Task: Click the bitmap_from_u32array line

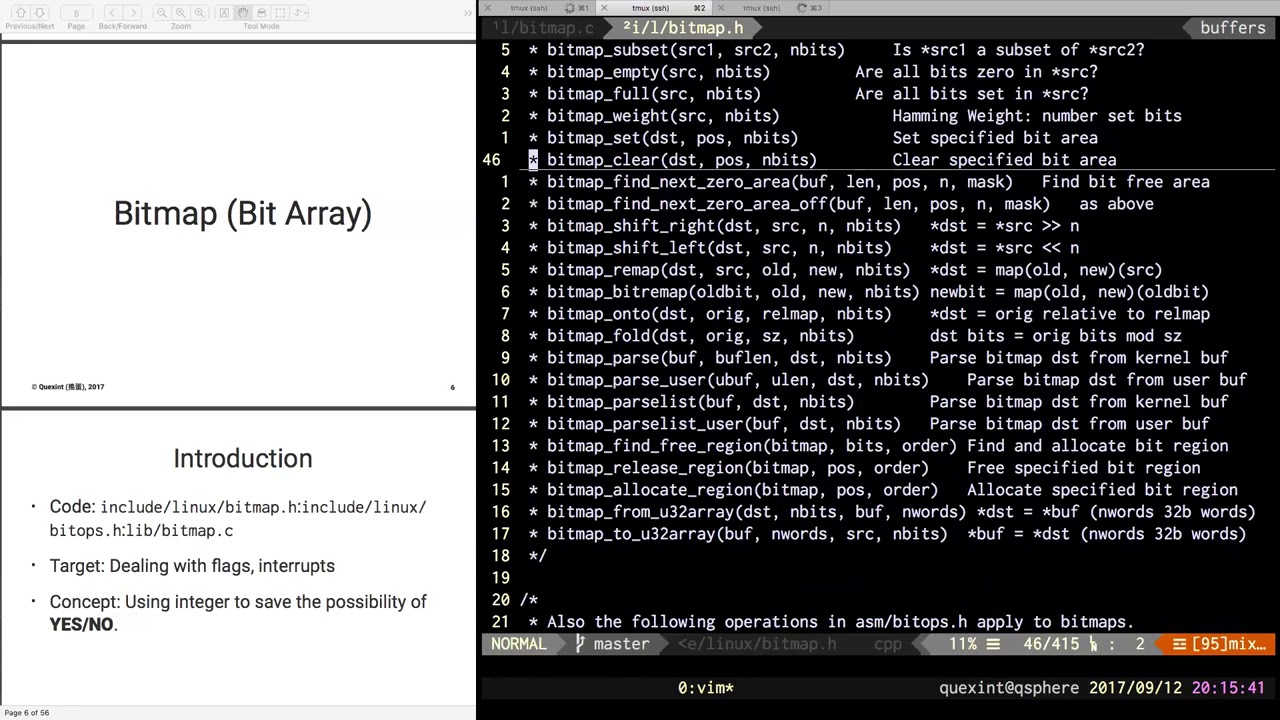Action: point(892,512)
